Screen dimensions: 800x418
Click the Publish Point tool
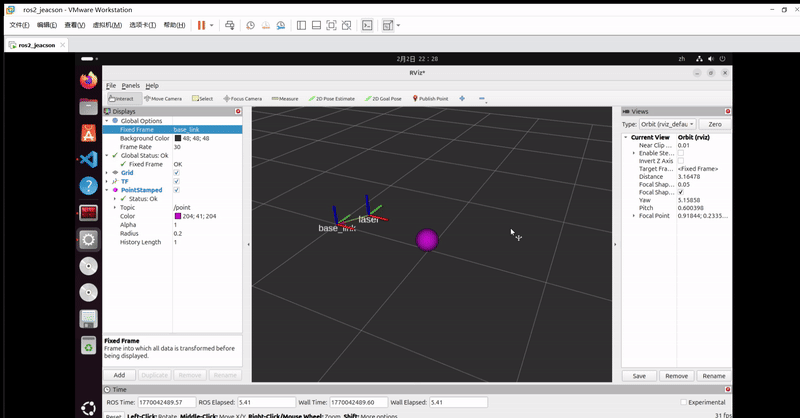coord(431,99)
